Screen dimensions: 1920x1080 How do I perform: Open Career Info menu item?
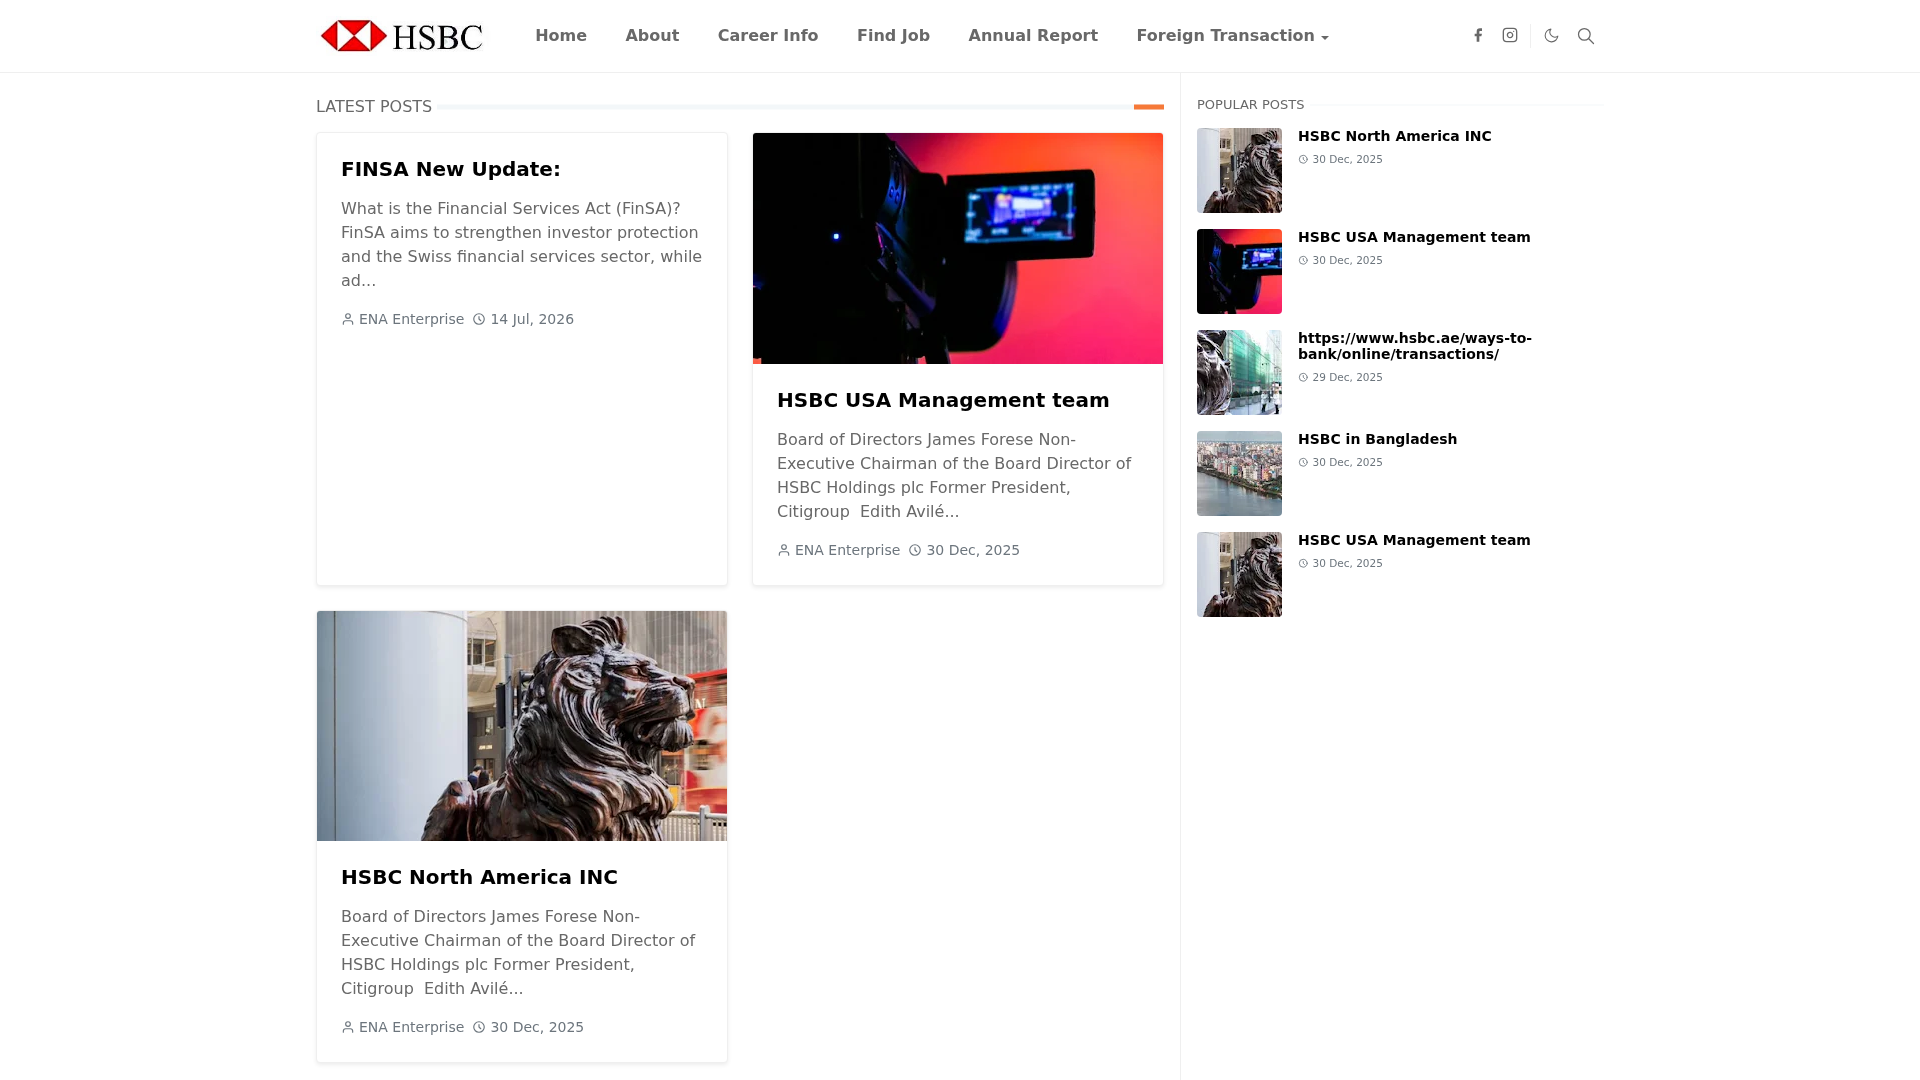click(768, 36)
